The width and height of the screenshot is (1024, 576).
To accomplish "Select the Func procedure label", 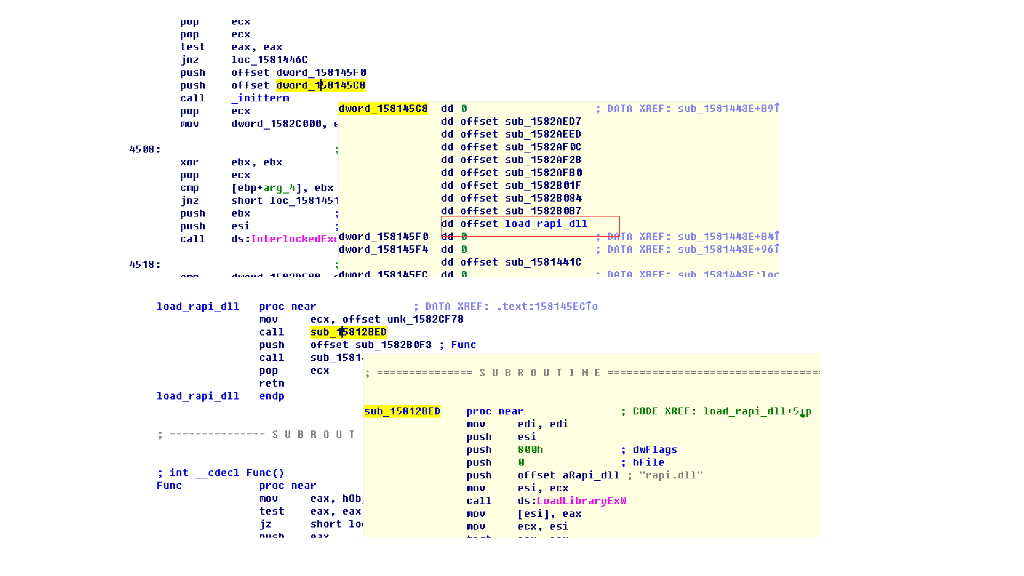I will tap(168, 485).
